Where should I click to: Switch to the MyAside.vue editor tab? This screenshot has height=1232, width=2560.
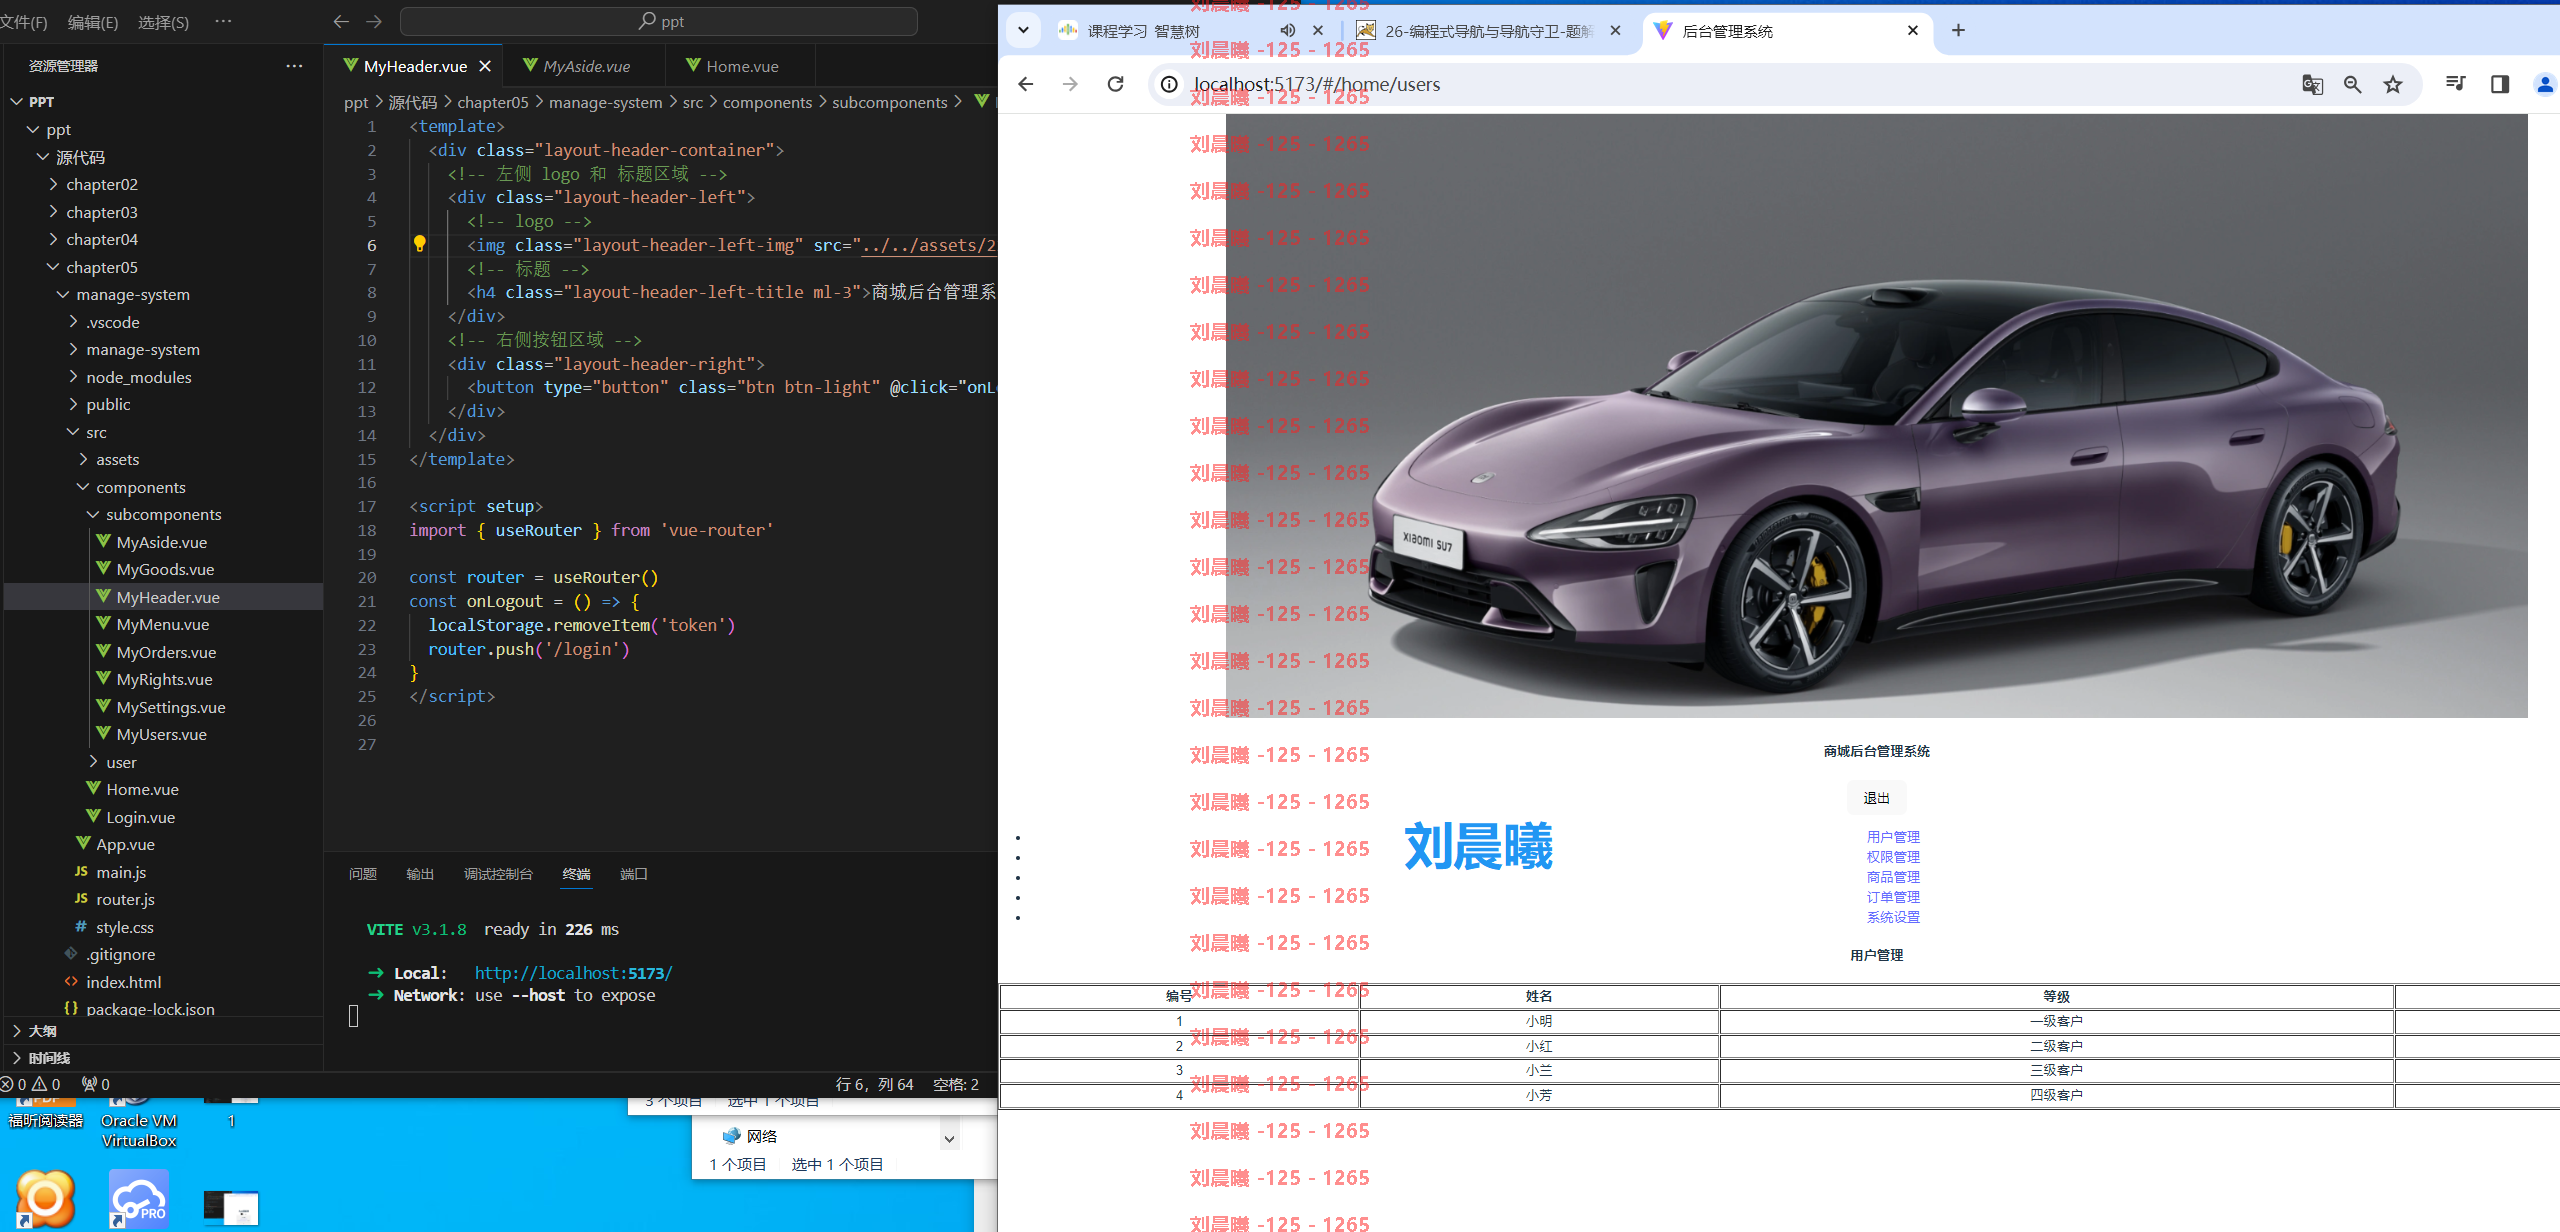pos(585,66)
